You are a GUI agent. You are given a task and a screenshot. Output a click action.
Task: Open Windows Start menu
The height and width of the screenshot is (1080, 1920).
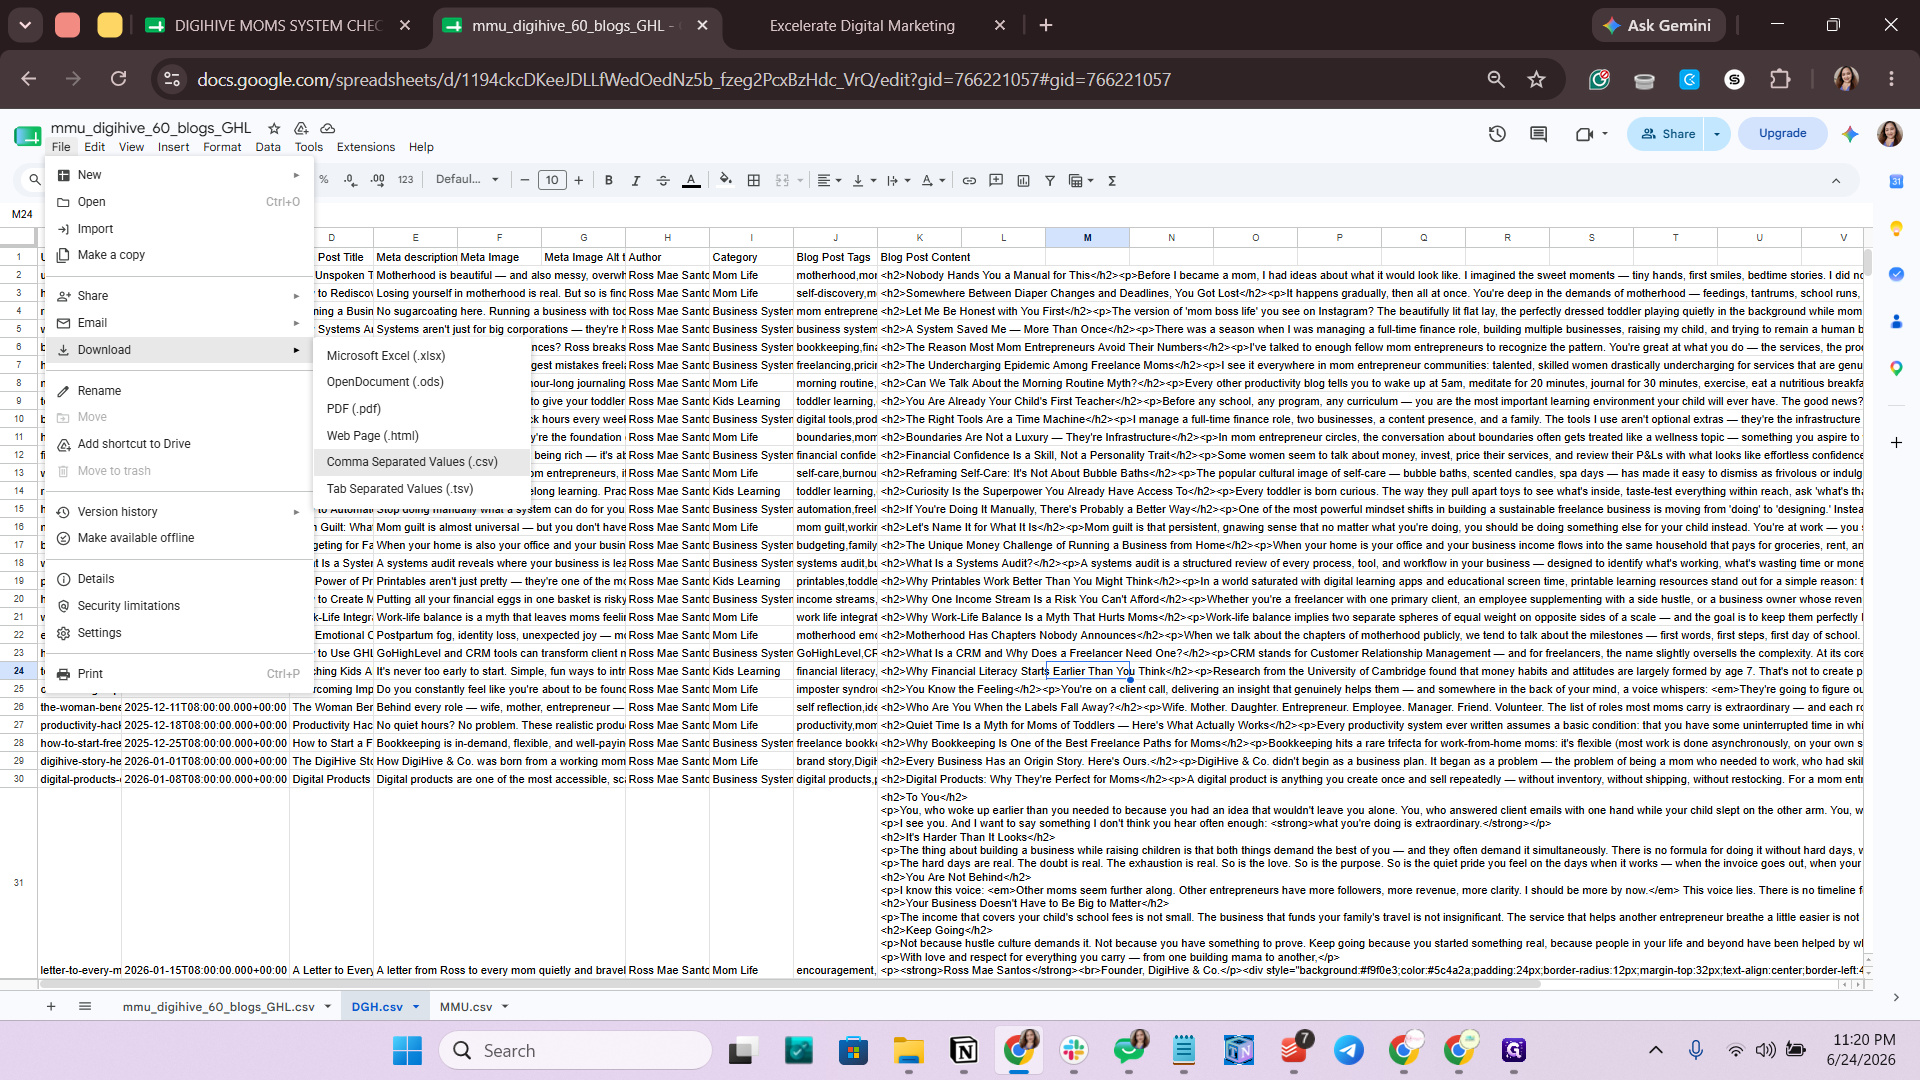pyautogui.click(x=407, y=1050)
